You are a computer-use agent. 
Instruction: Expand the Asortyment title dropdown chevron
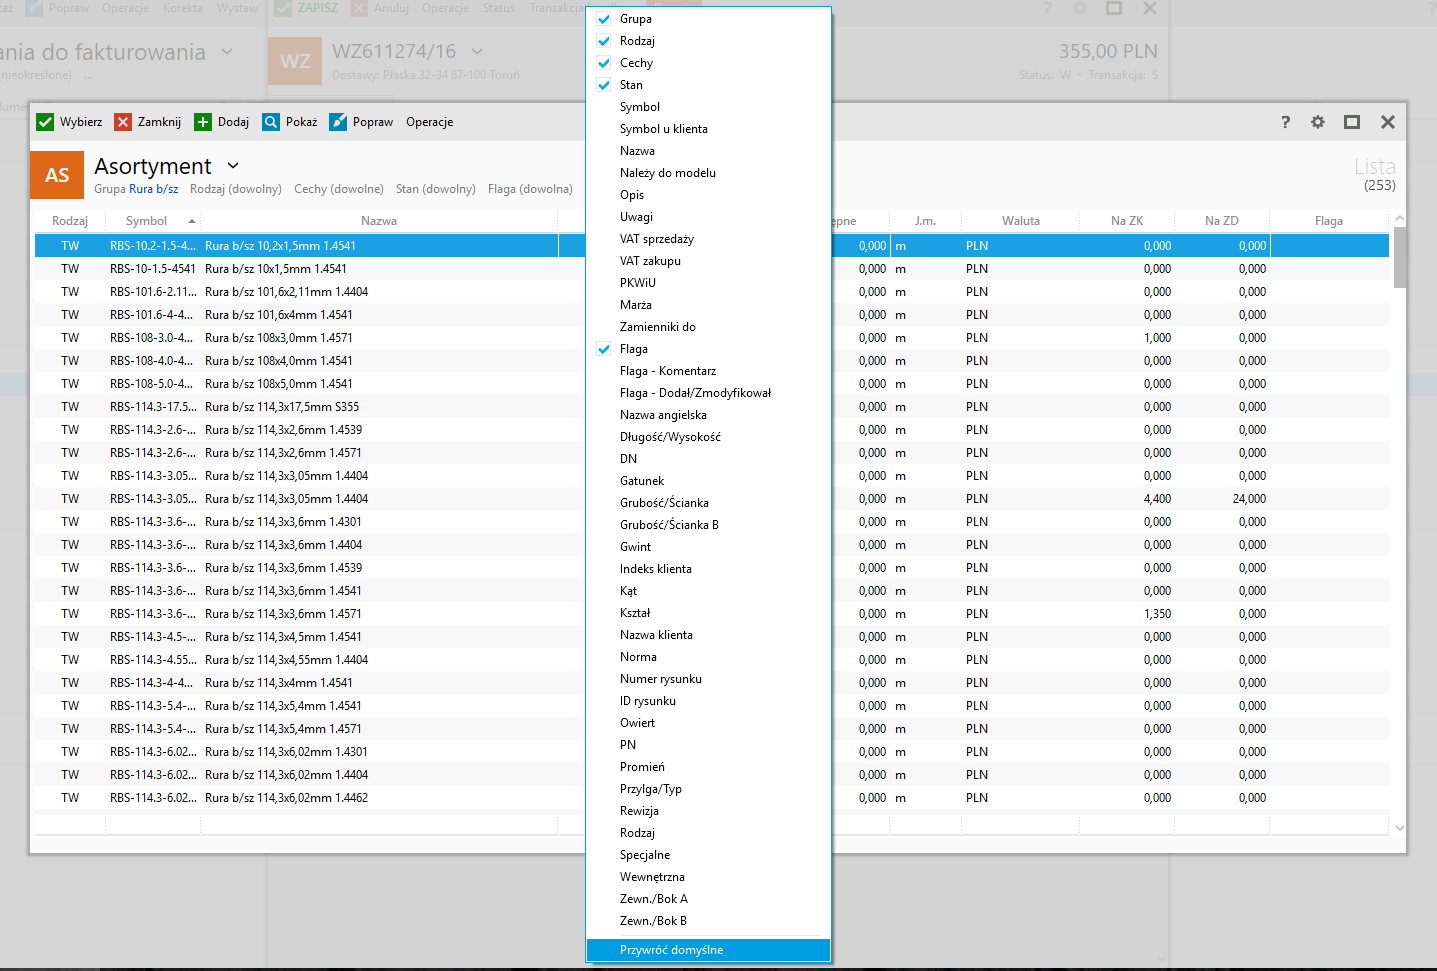point(233,166)
